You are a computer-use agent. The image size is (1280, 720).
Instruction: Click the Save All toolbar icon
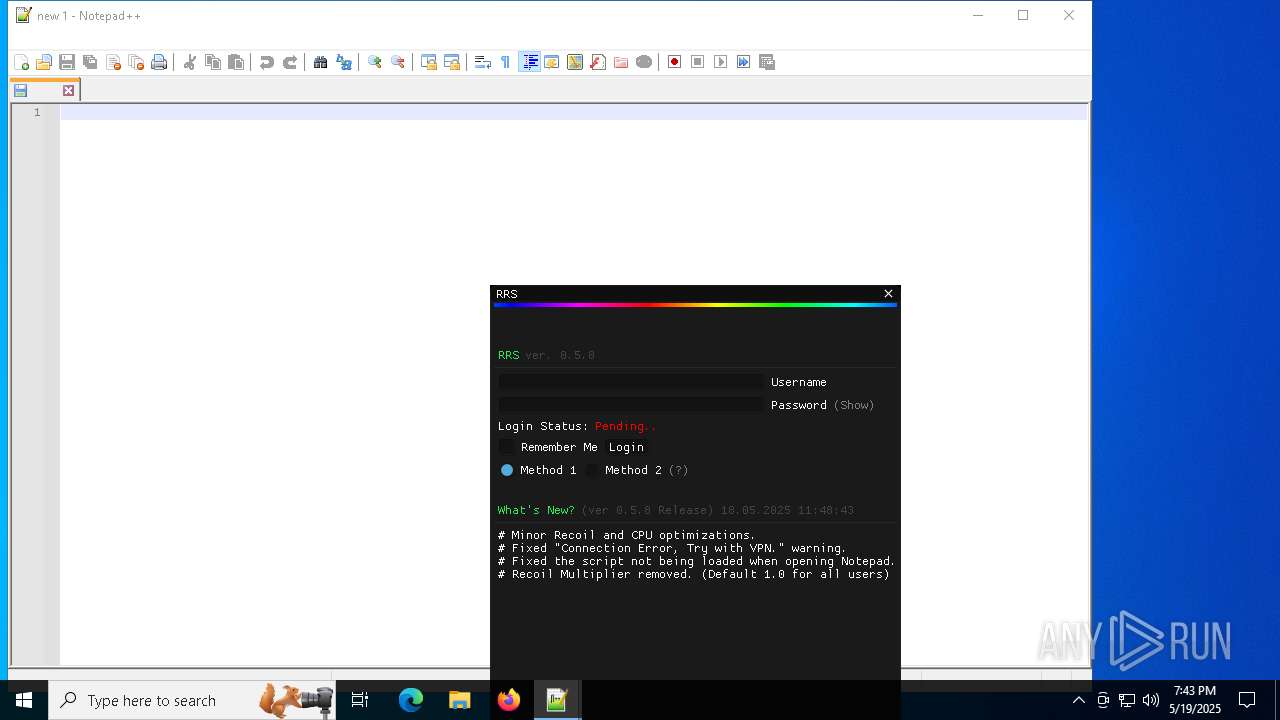click(x=90, y=62)
